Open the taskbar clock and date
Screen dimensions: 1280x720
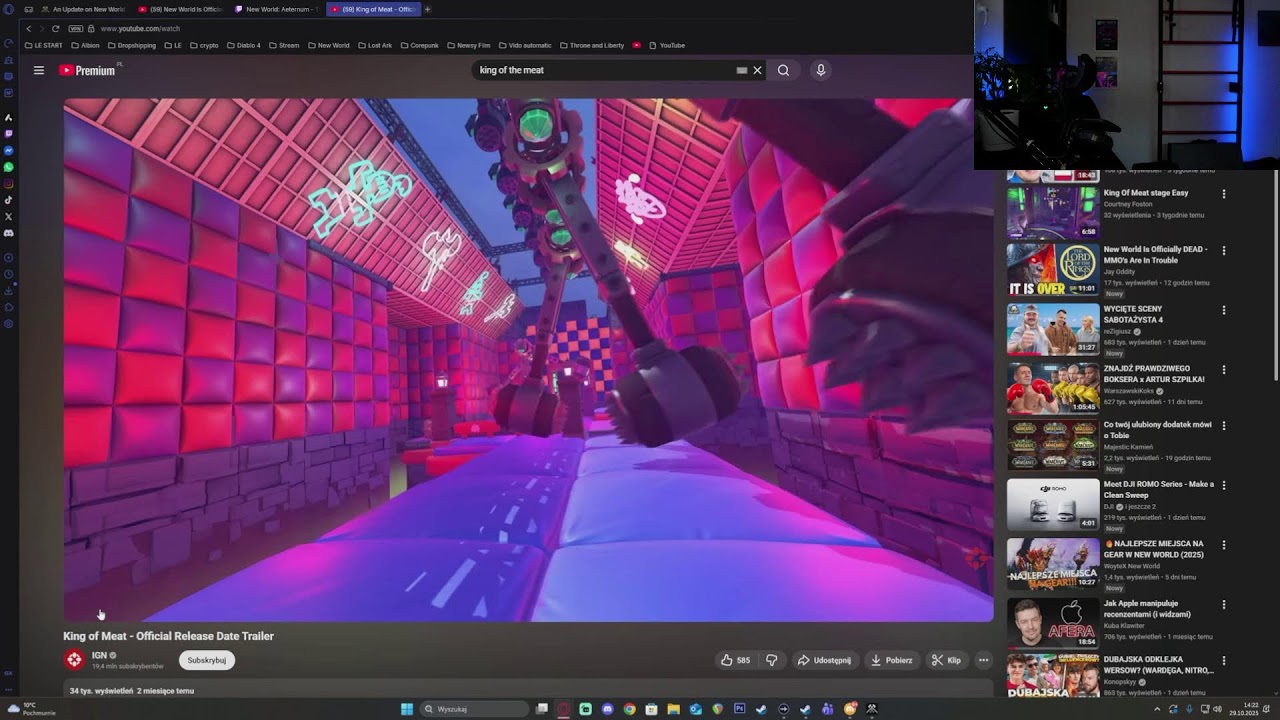click(1244, 709)
